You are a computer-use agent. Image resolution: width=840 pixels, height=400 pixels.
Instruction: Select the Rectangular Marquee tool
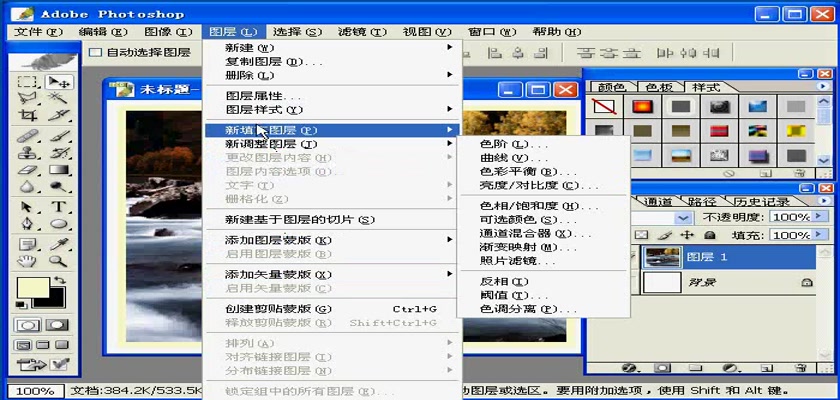click(27, 82)
